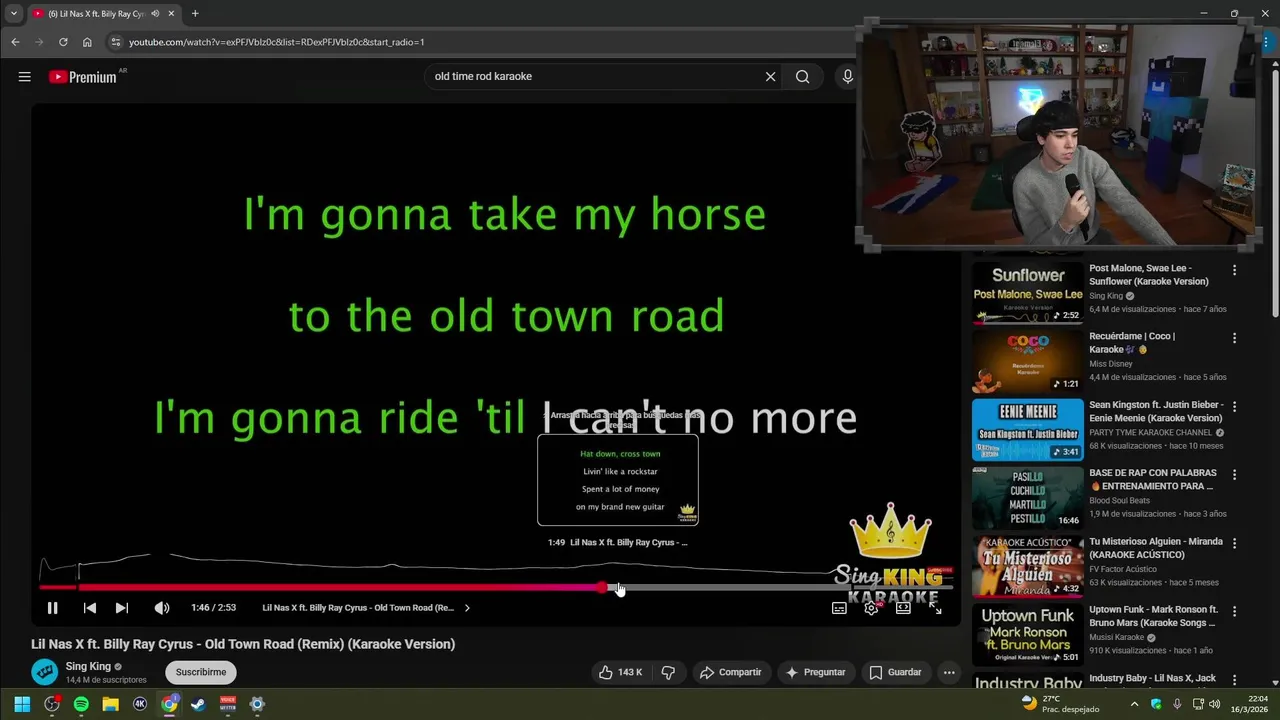Click Industry Baby karaoke thumbnail
This screenshot has width=1280, height=720.
click(1027, 682)
